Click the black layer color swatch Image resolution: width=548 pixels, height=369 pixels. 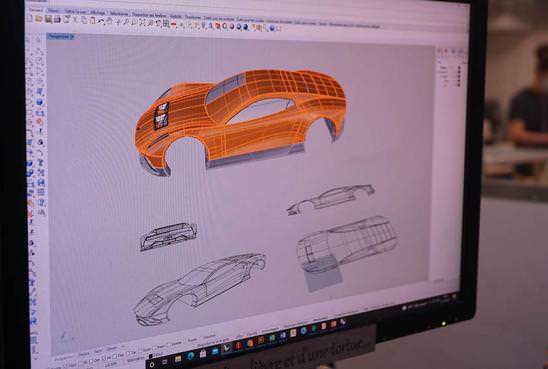[150, 356]
